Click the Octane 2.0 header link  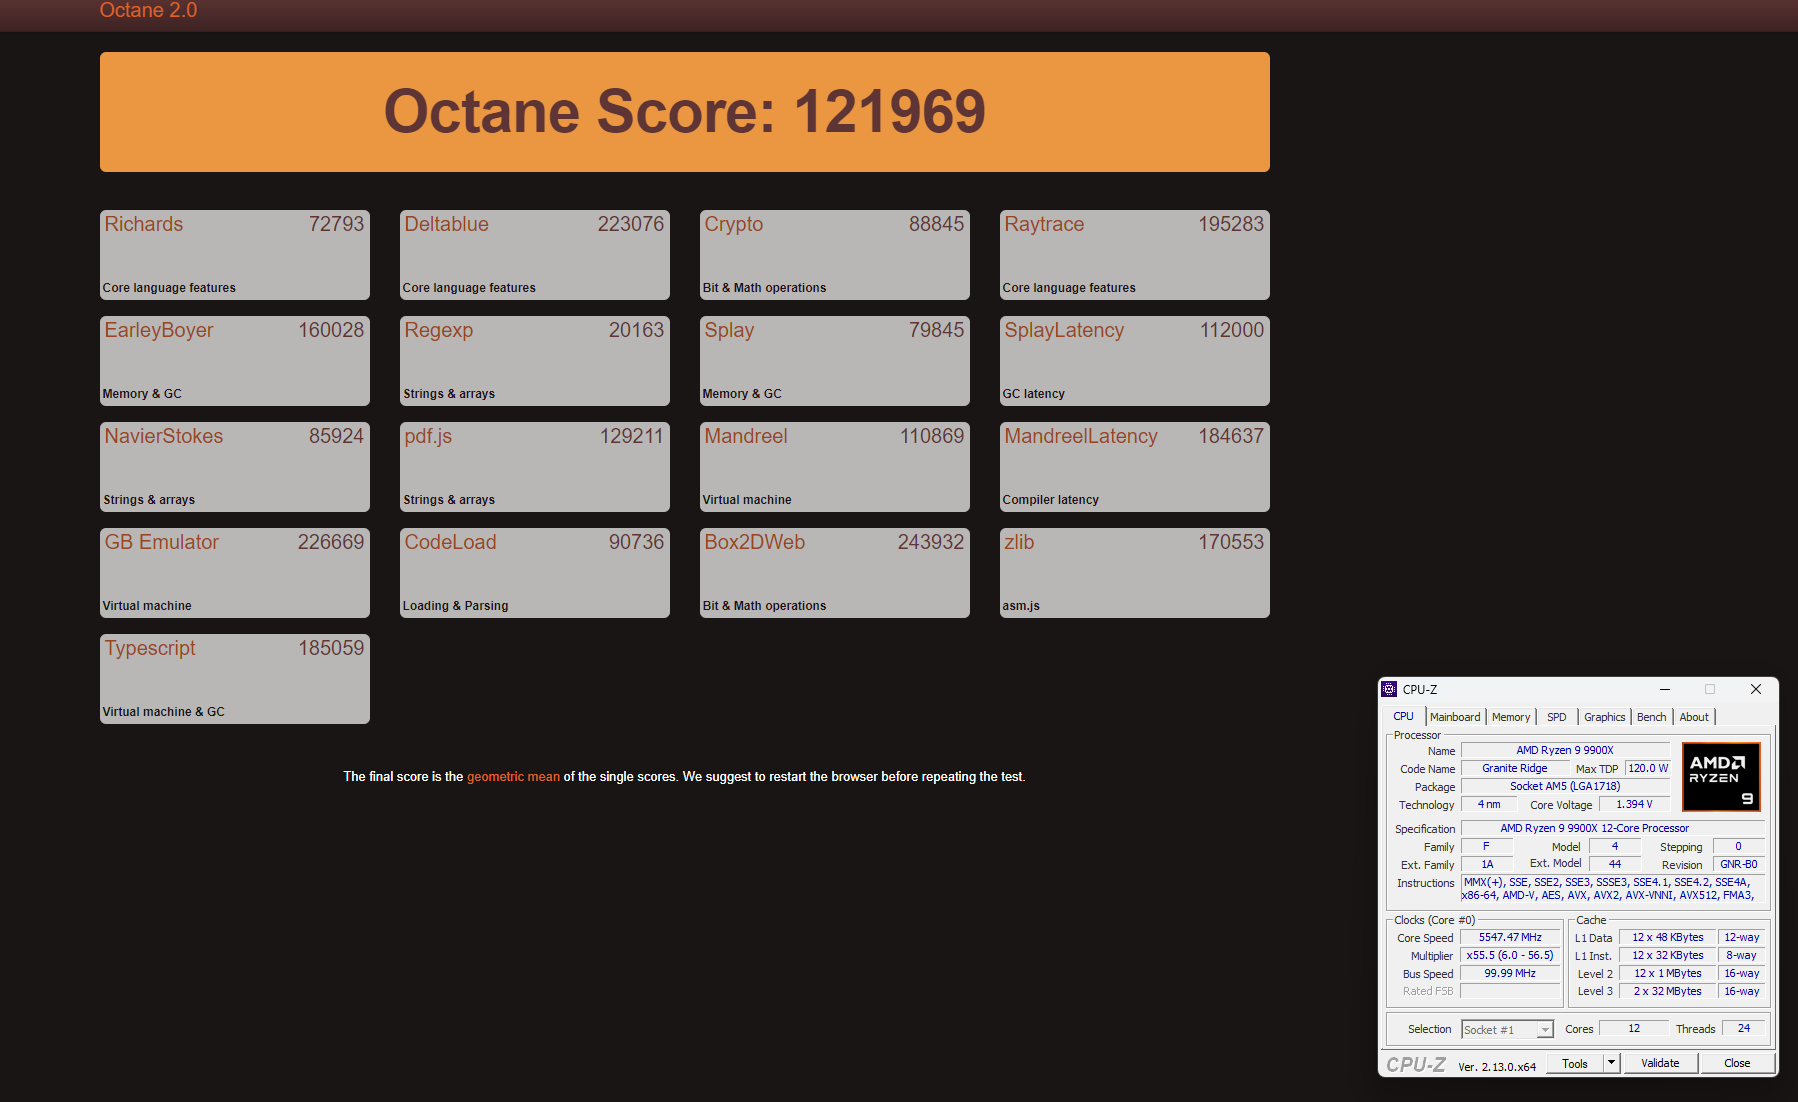pos(148,10)
